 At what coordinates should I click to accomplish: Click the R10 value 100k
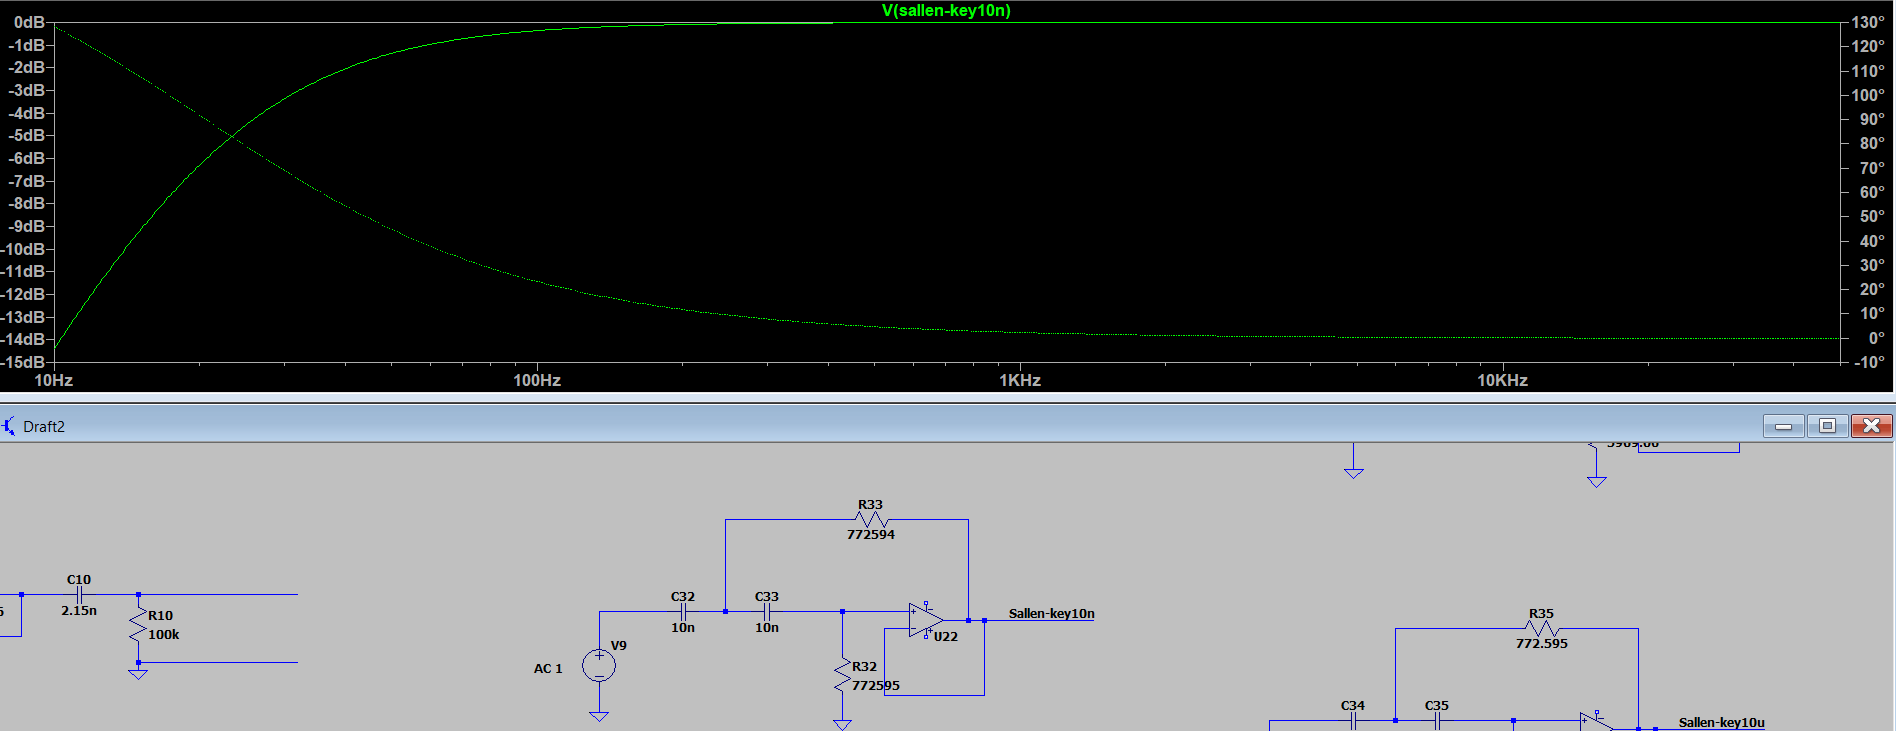(x=164, y=635)
